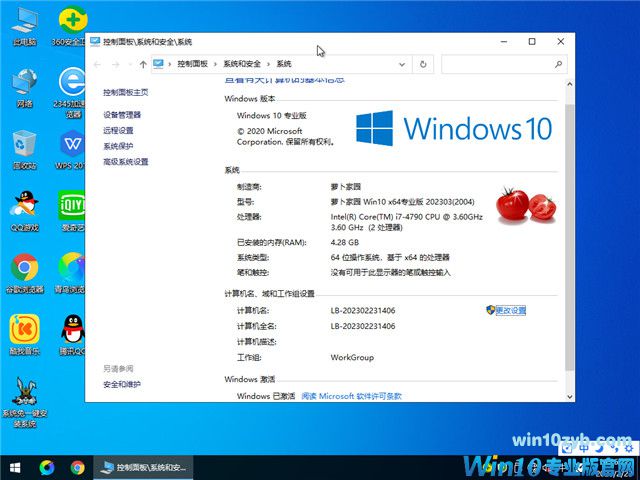Launch Chrome from the taskbar
The width and height of the screenshot is (640, 480).
[77, 468]
